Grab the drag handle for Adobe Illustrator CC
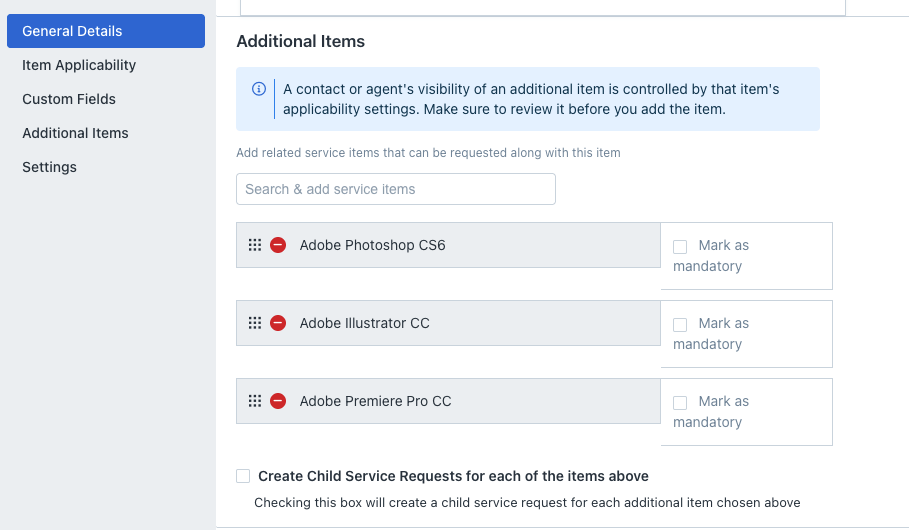The image size is (909, 530). pyautogui.click(x=254, y=323)
